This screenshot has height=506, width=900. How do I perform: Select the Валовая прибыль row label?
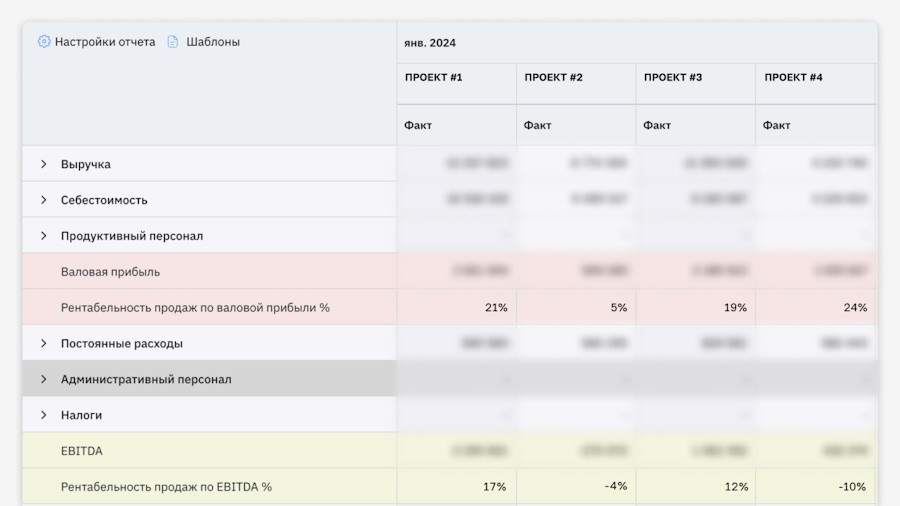point(110,272)
